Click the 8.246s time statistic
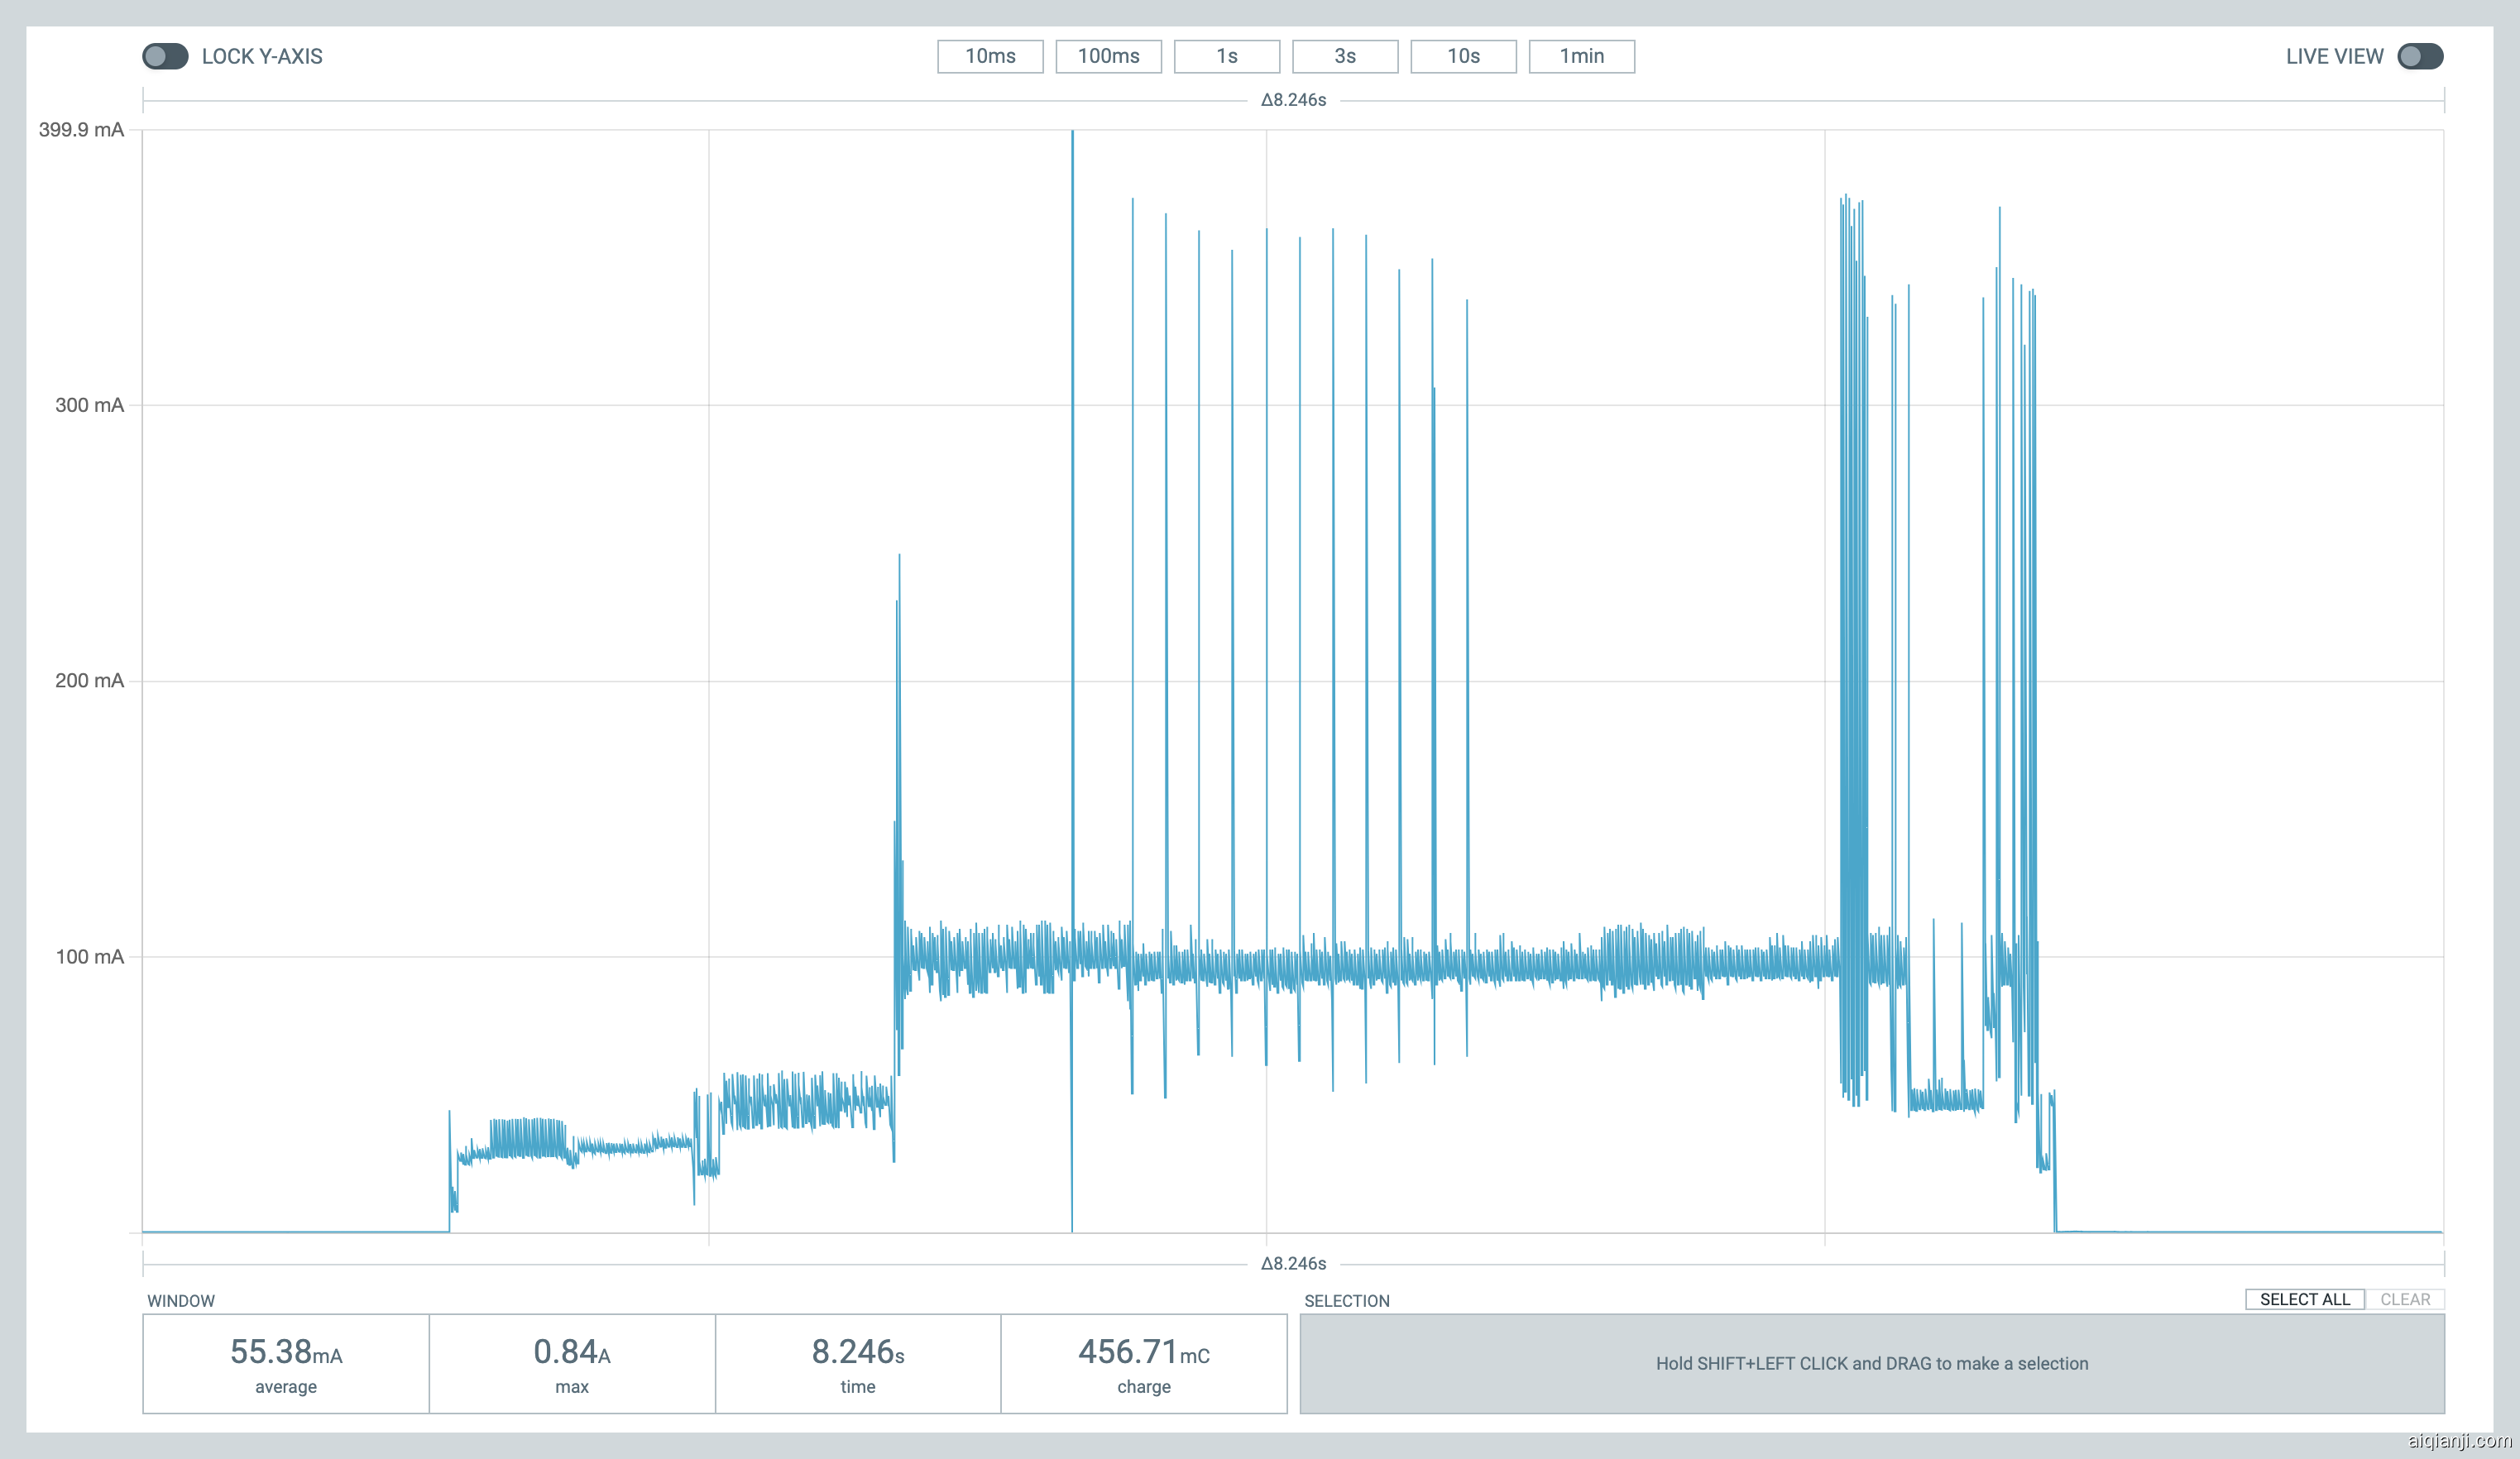 pos(858,1363)
